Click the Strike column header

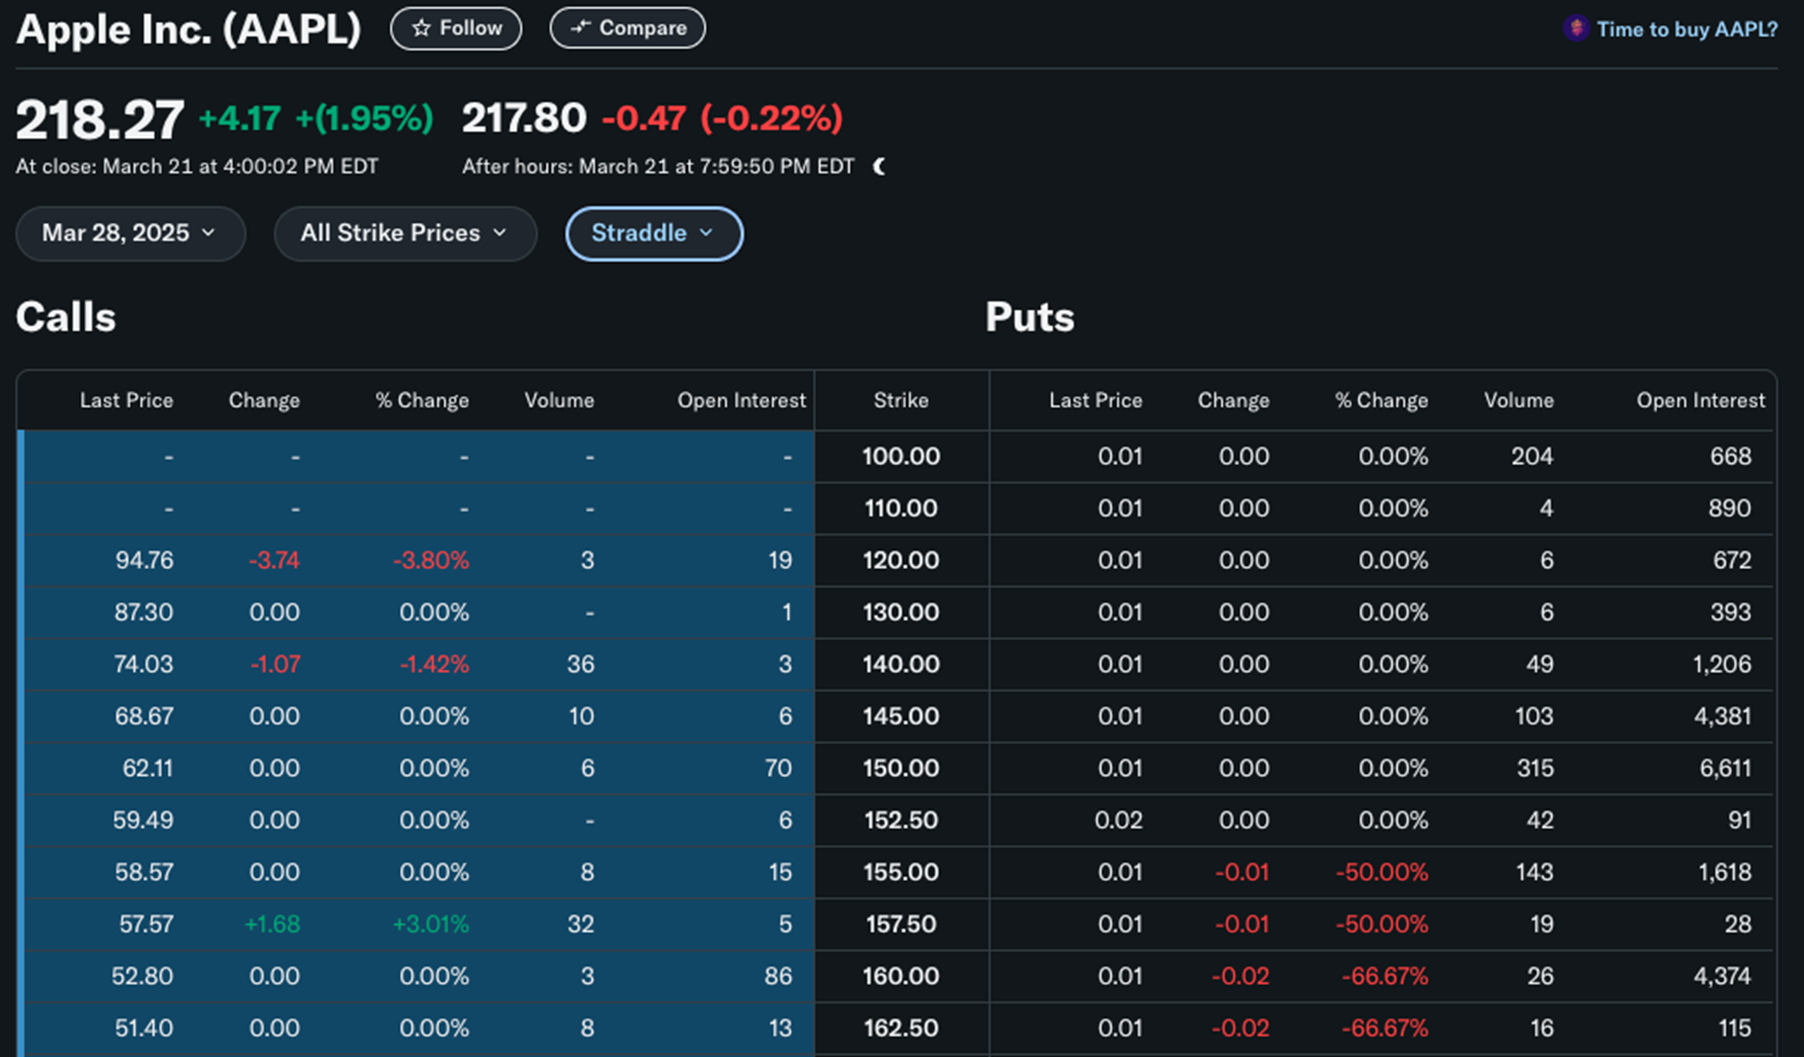pos(901,400)
